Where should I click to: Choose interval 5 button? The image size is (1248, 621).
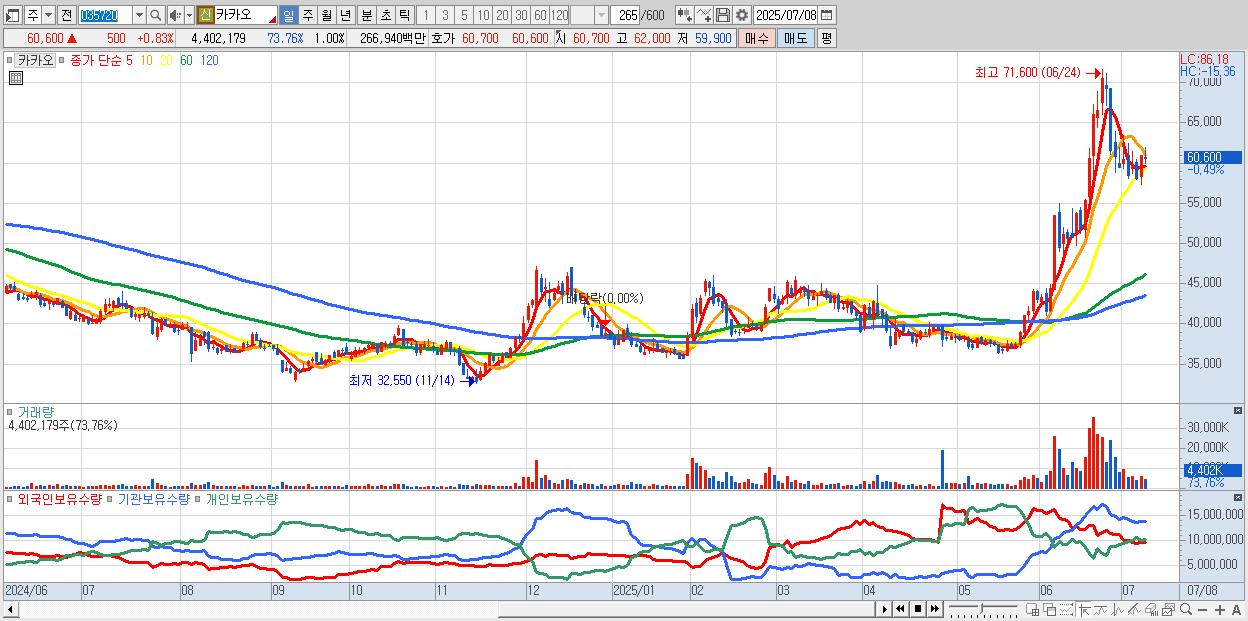463,15
